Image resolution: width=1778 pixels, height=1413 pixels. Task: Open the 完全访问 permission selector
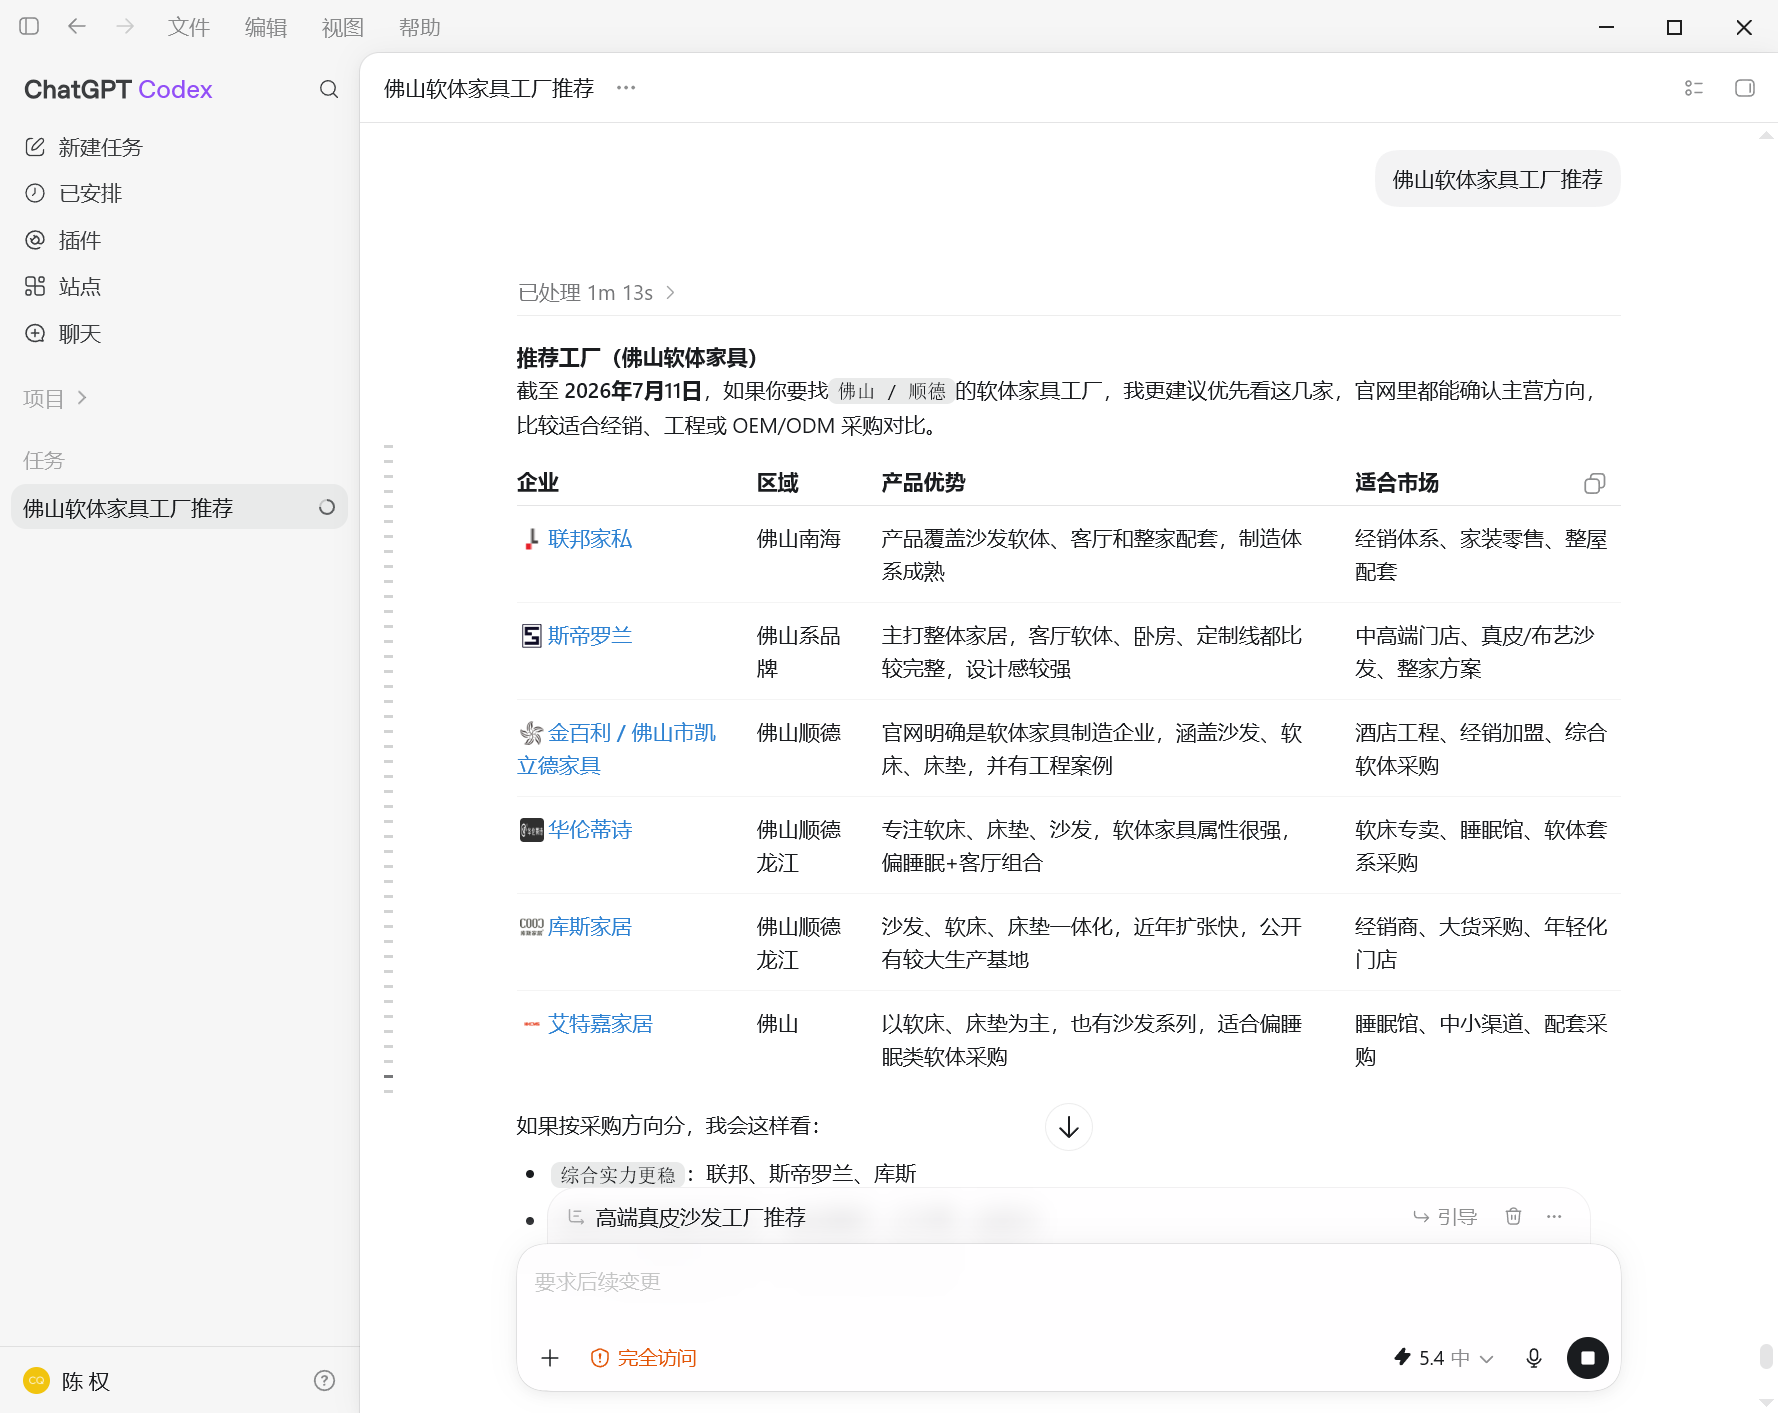click(x=643, y=1358)
